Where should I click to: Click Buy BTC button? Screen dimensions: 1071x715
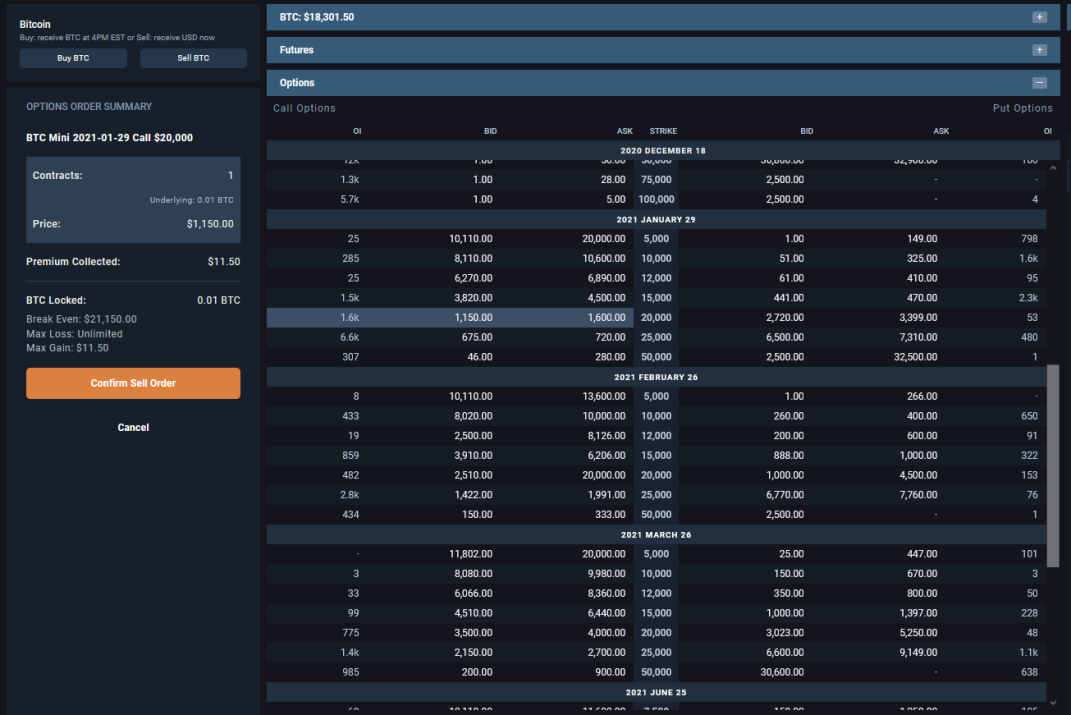(73, 58)
